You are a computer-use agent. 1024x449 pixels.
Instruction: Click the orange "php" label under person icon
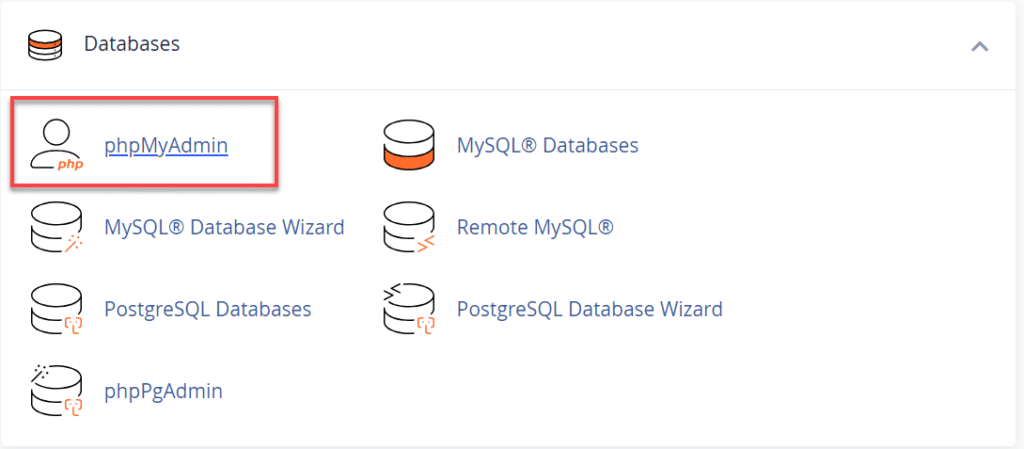(x=70, y=165)
